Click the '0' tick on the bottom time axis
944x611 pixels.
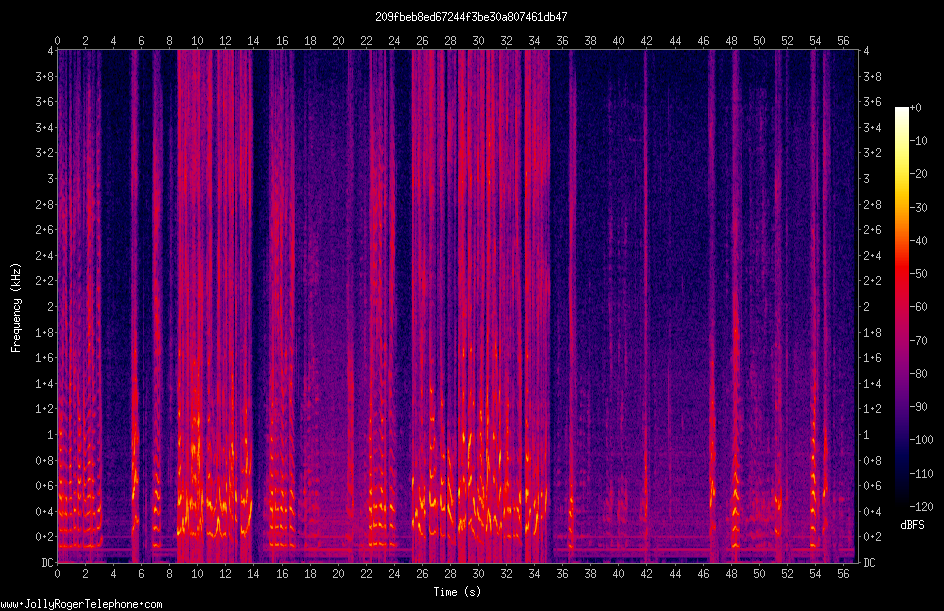coord(57,574)
